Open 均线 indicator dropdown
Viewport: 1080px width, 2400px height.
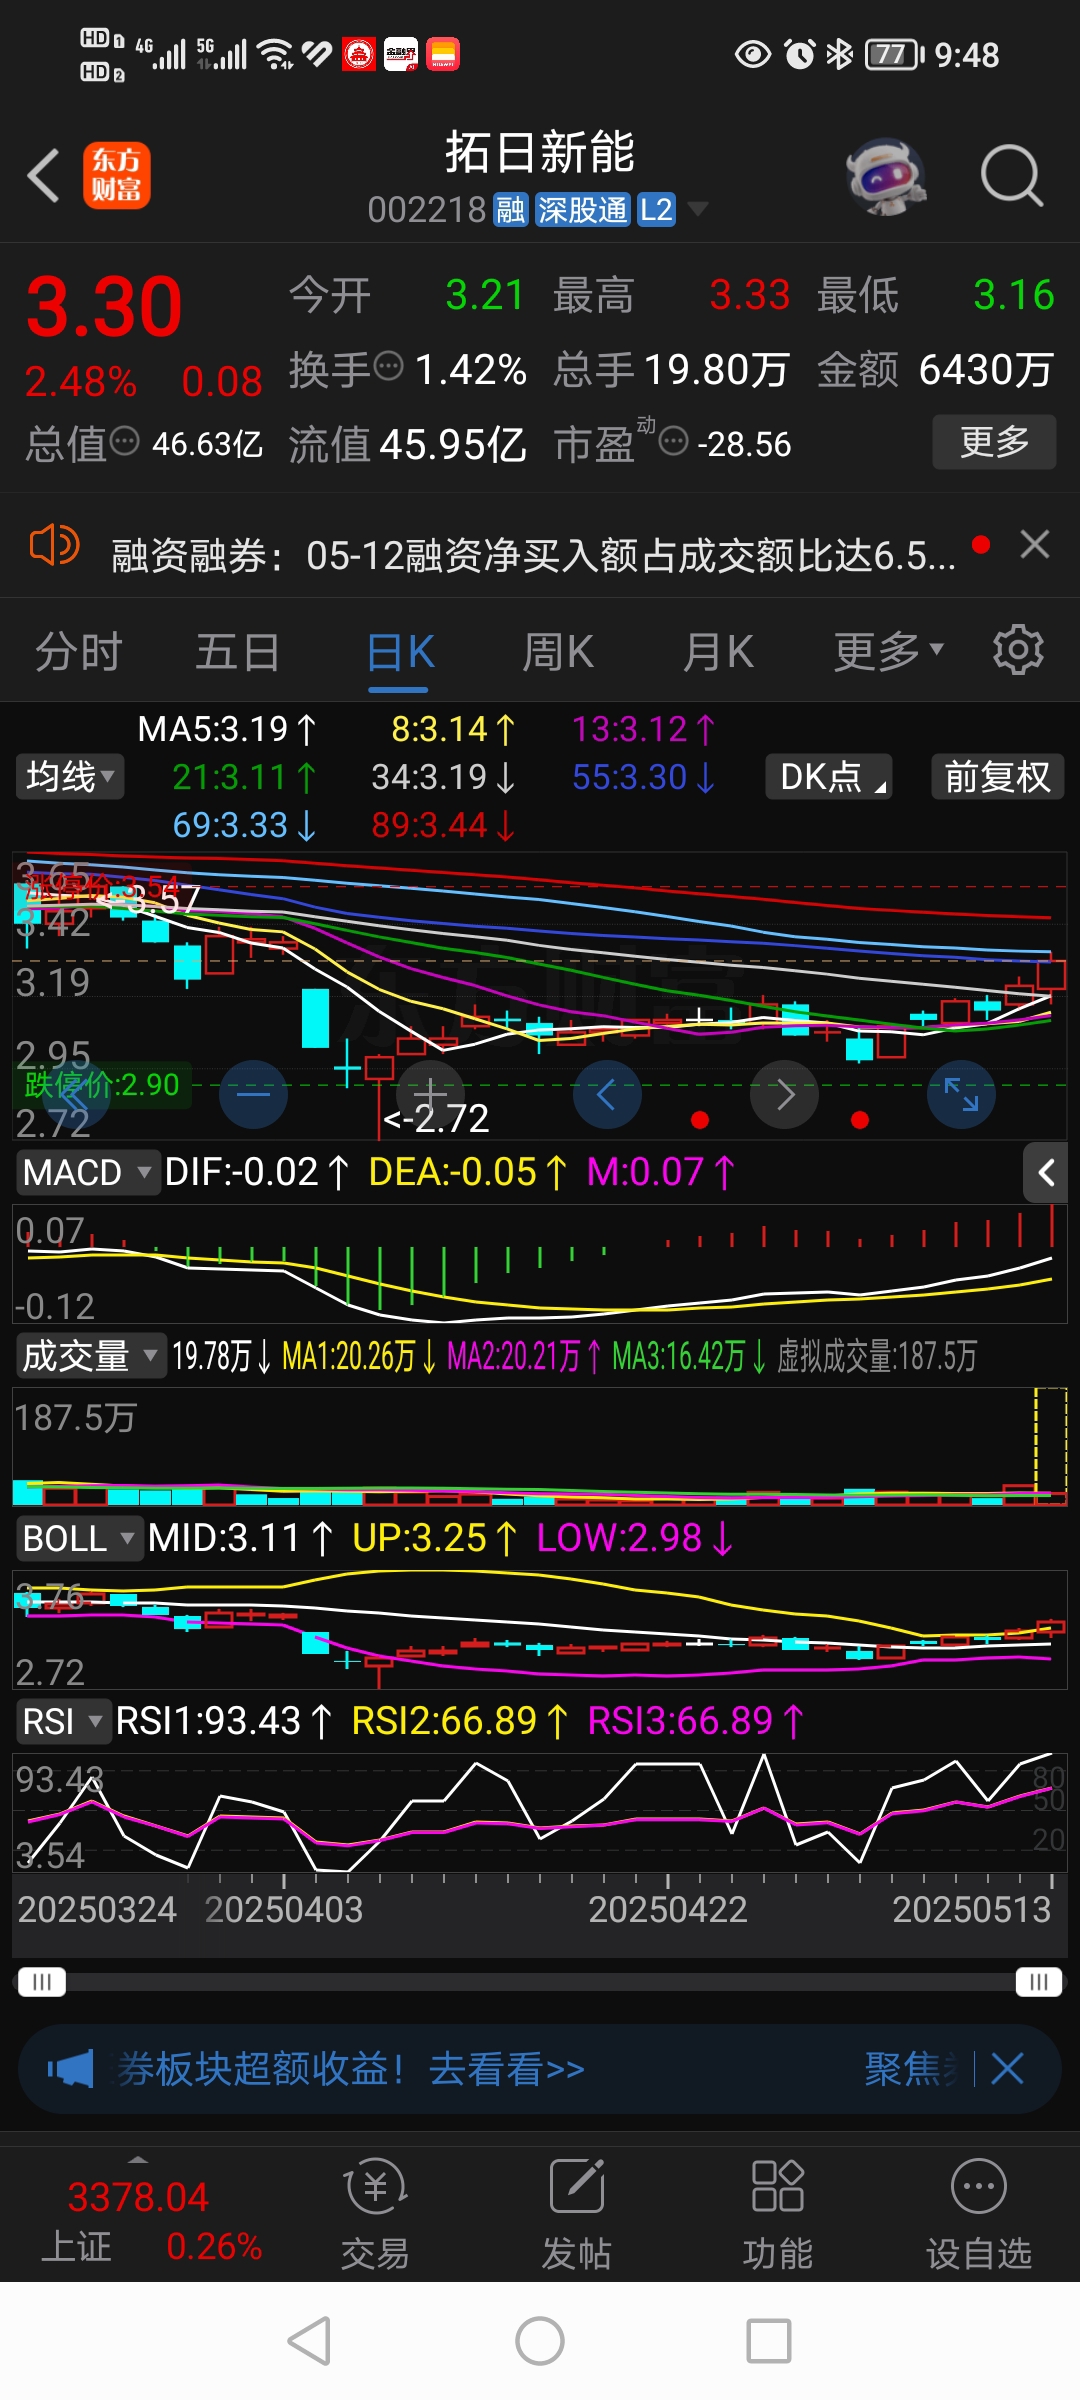[x=70, y=777]
